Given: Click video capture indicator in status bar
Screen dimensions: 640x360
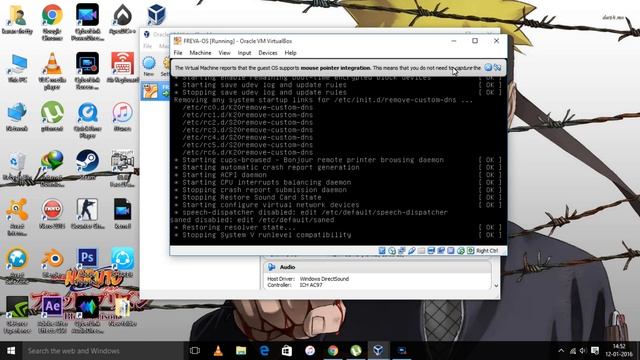Looking at the screenshot, I should [x=441, y=251].
